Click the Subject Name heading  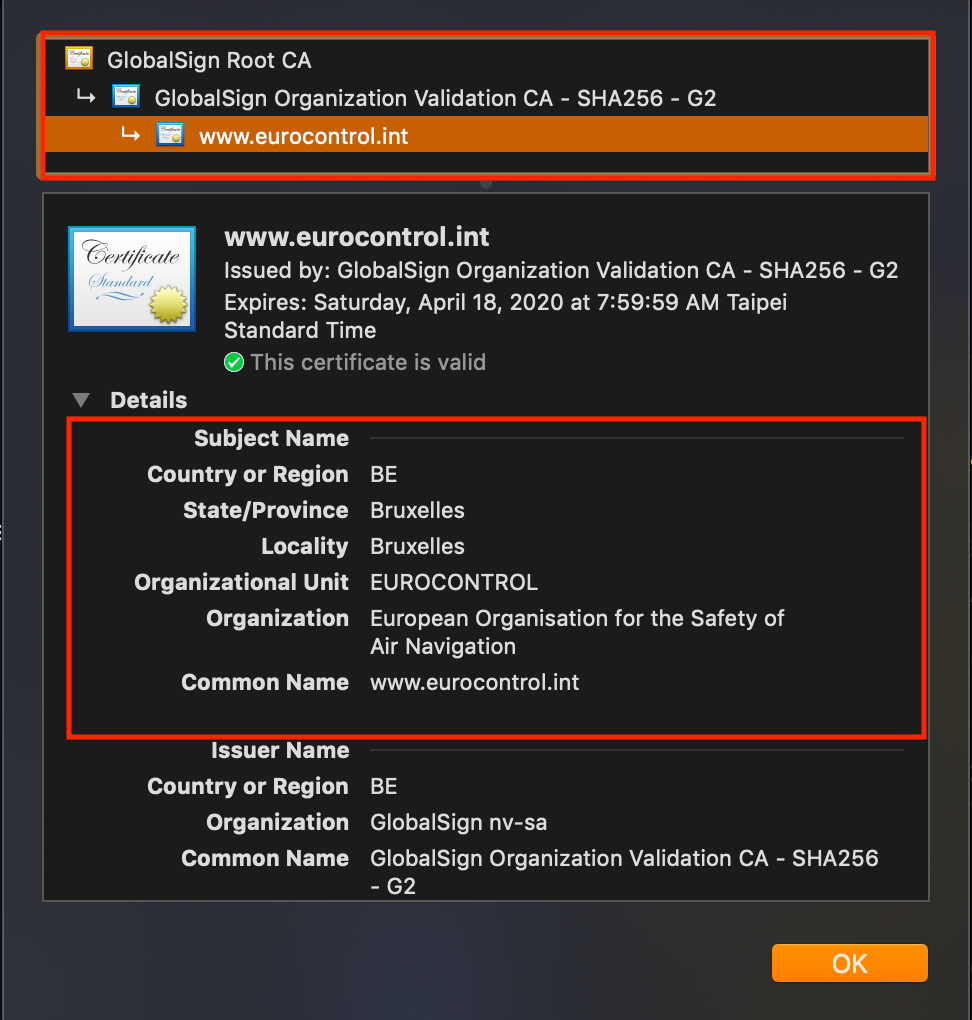coord(271,438)
